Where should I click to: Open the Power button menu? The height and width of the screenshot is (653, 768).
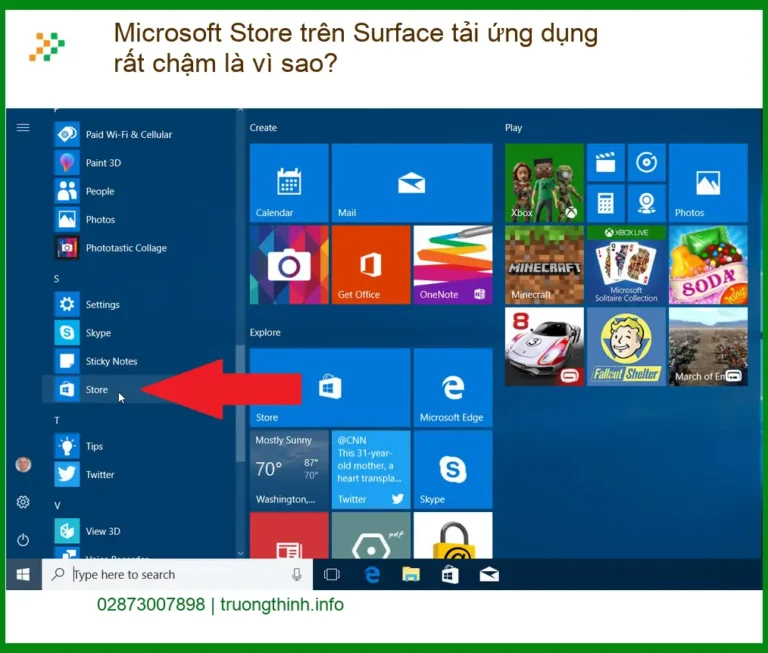(x=23, y=540)
